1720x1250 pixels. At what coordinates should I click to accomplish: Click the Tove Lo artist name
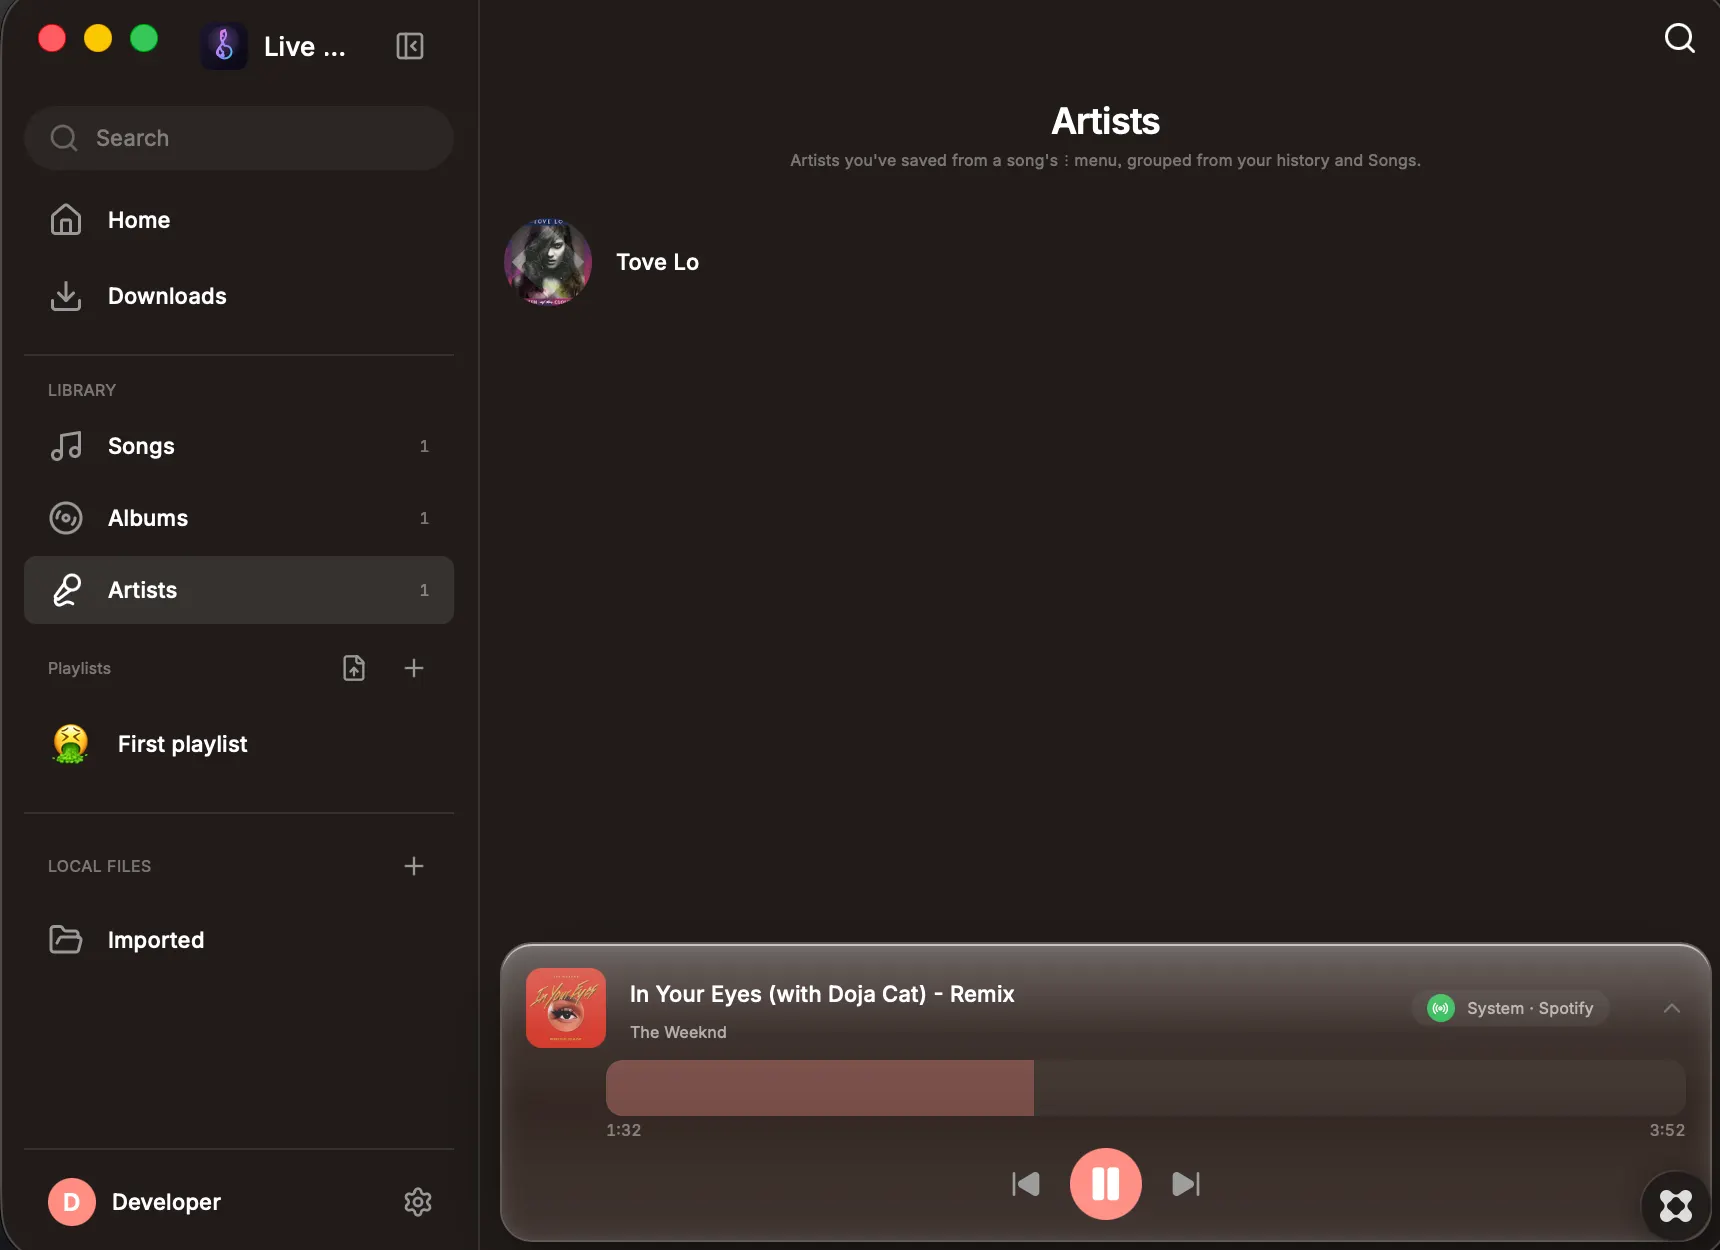click(657, 262)
